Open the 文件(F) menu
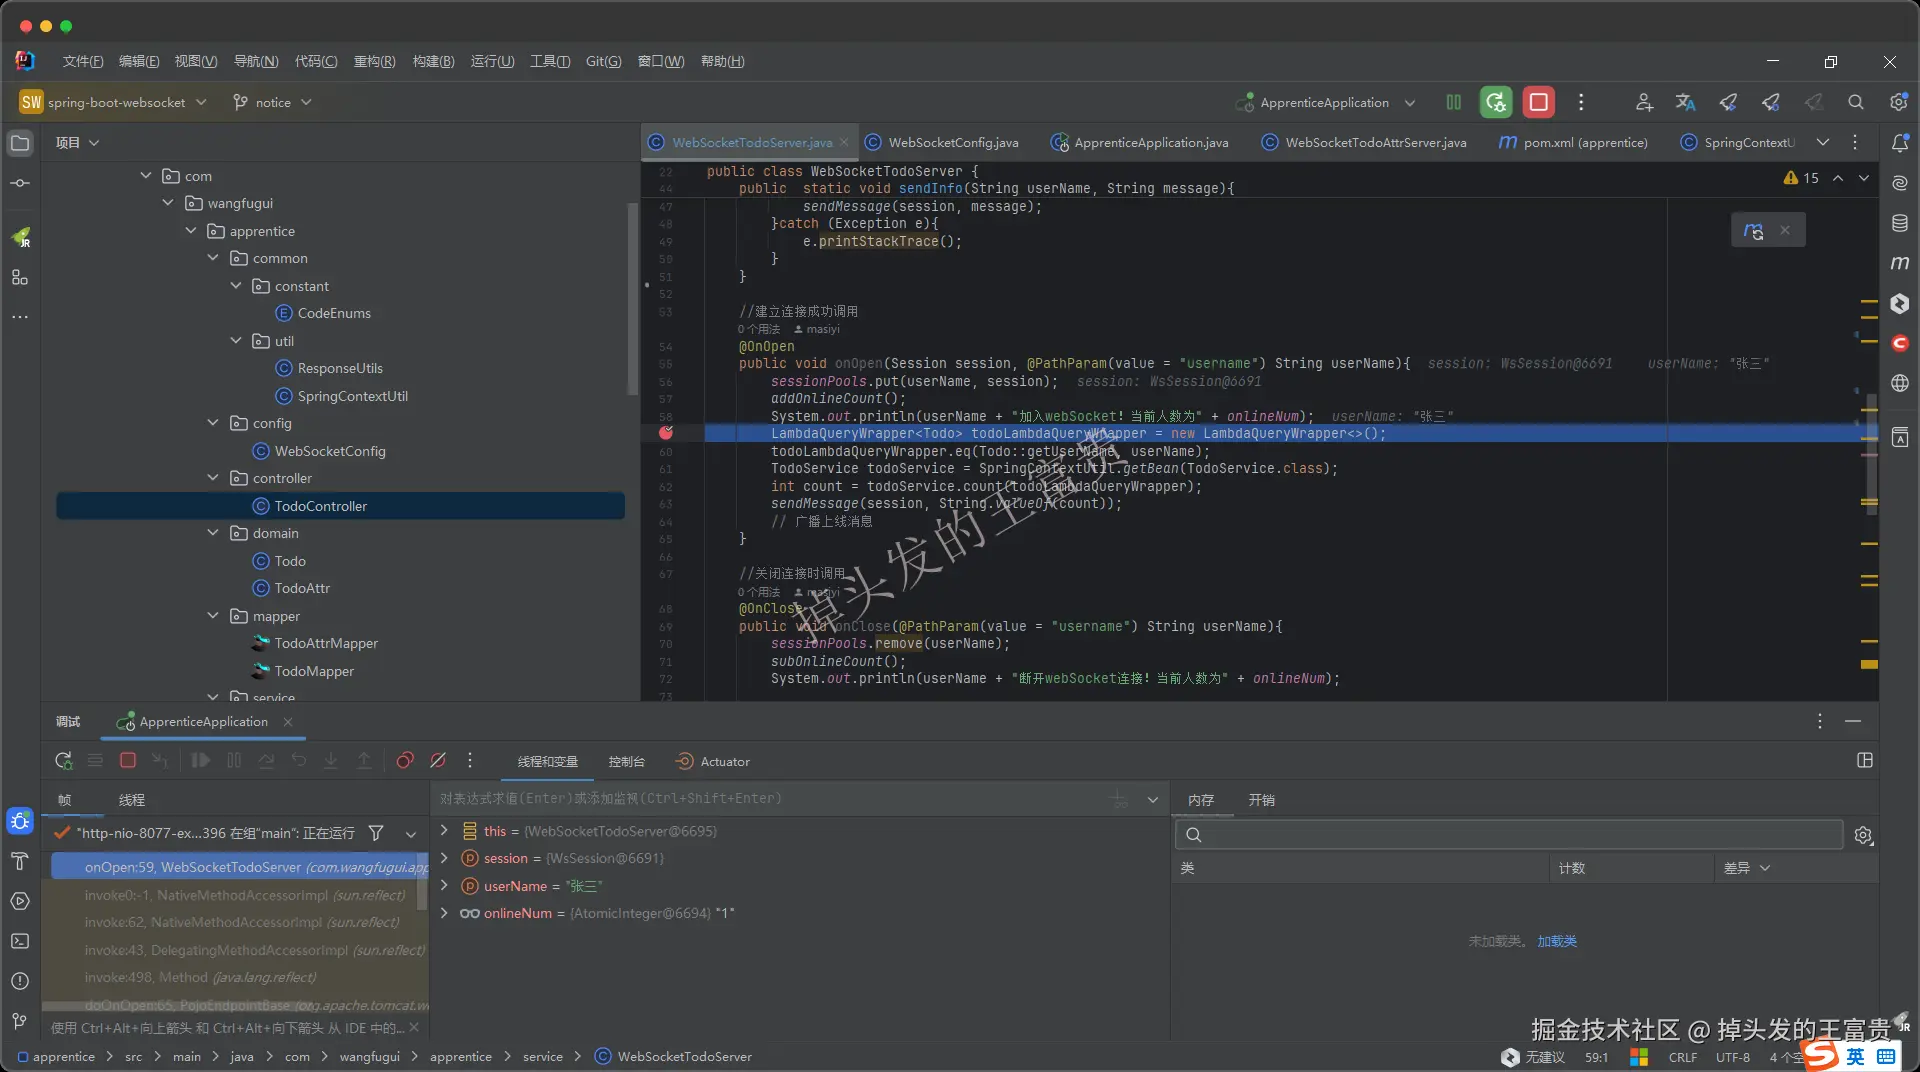 (x=83, y=61)
